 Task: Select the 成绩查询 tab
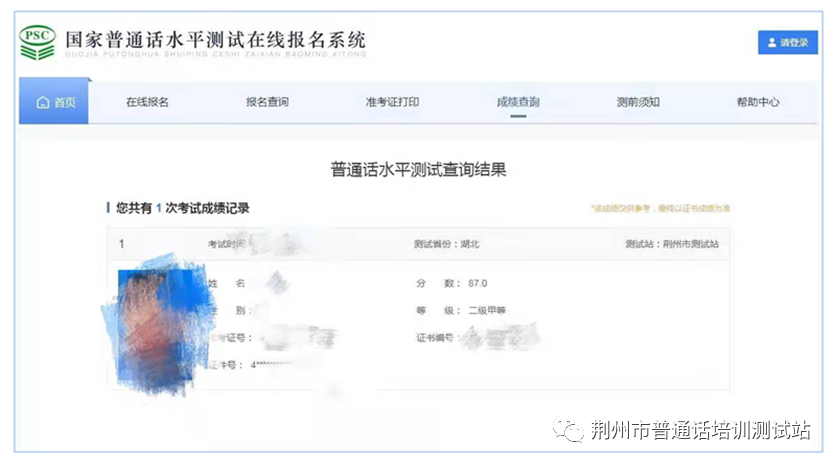point(517,102)
